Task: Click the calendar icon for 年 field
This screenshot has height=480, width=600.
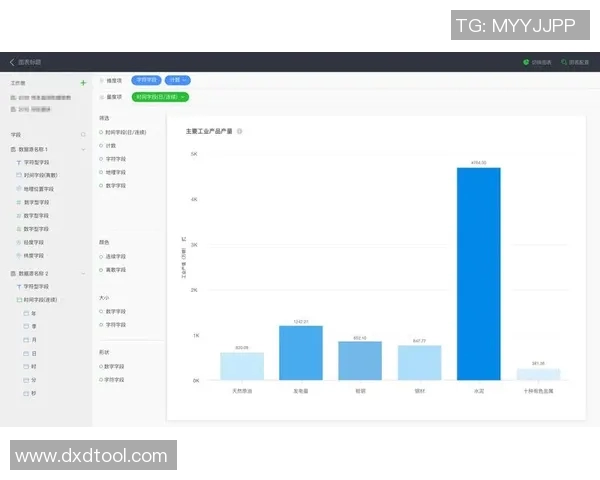Action: coord(26,313)
